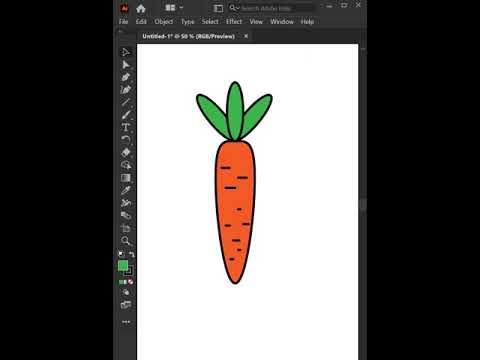Set the color mode to None

tap(131, 282)
